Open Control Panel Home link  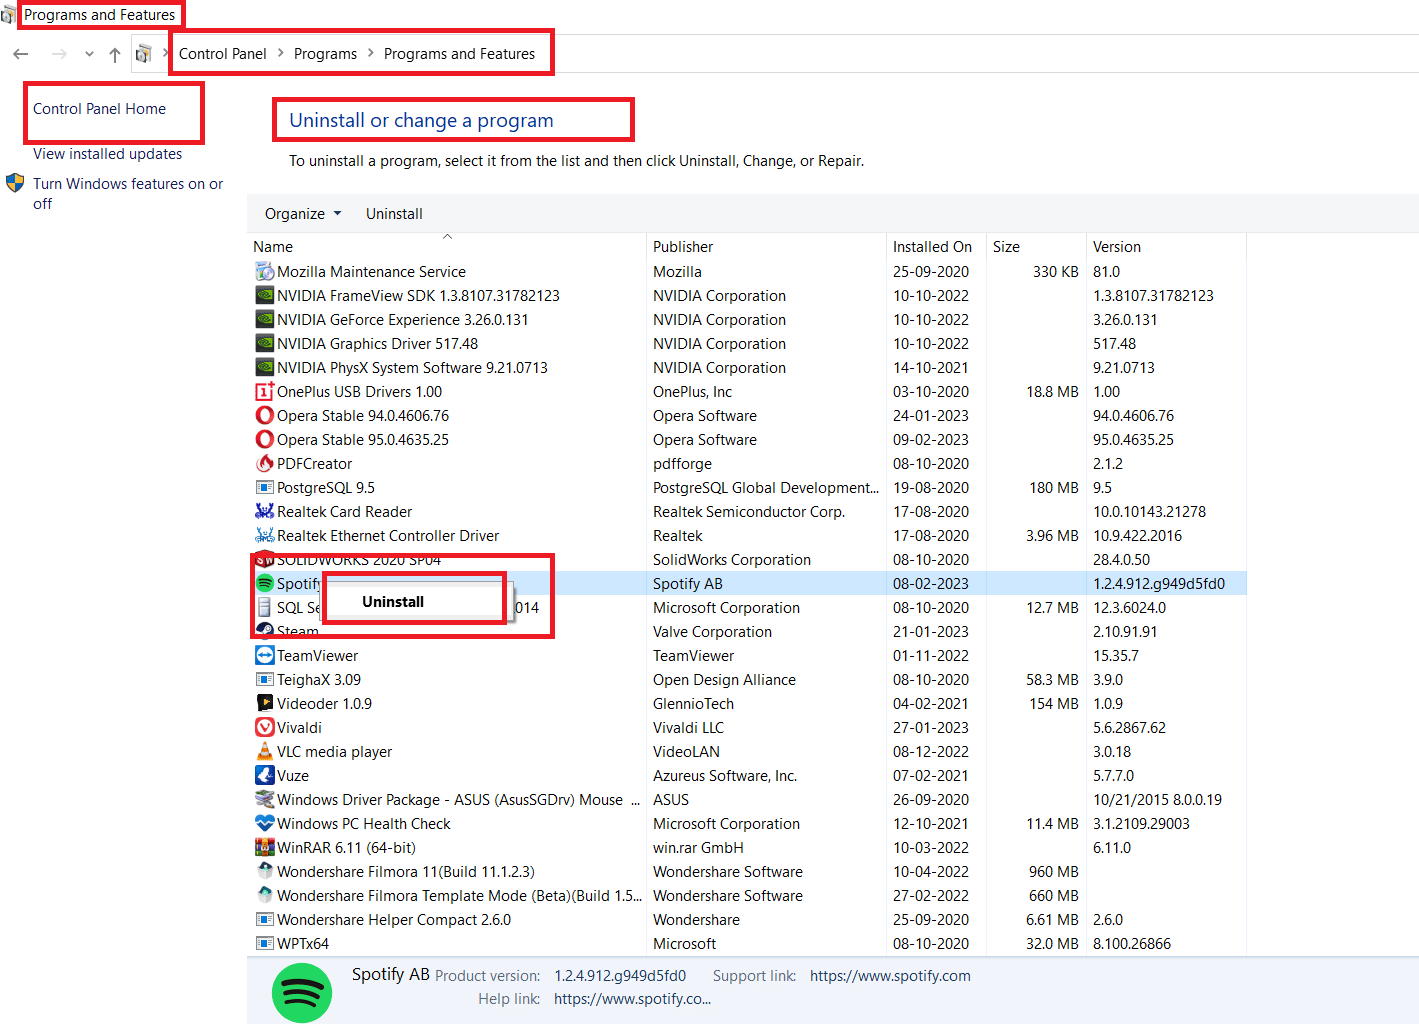click(99, 109)
